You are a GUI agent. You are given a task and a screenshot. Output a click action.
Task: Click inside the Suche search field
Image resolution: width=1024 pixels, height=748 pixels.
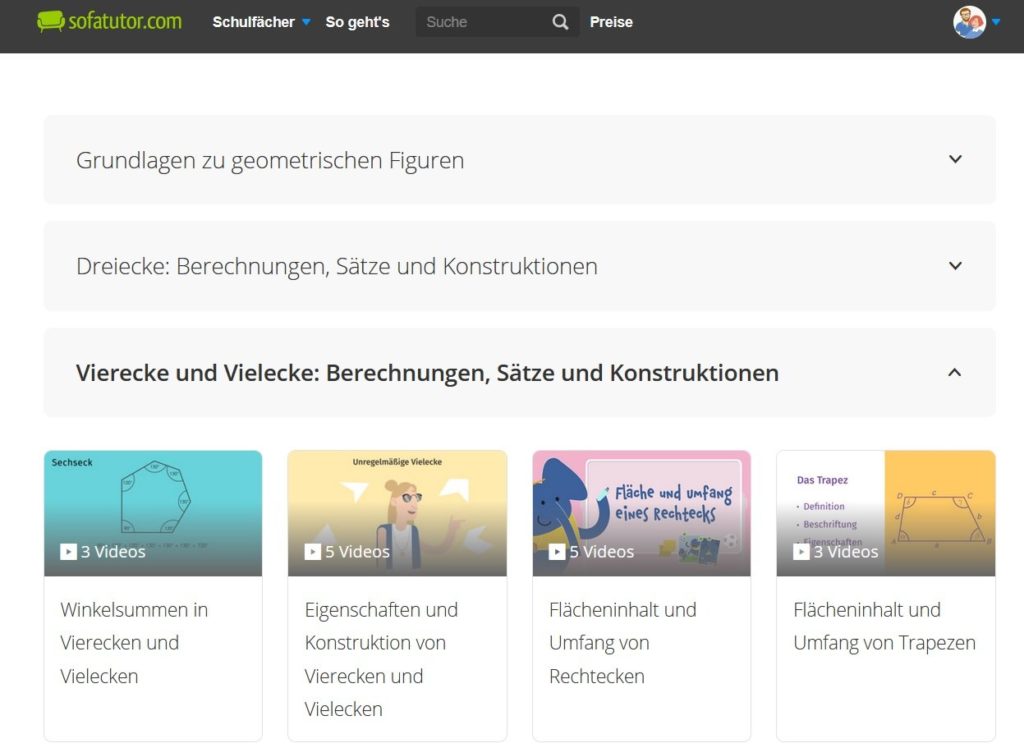(480, 21)
